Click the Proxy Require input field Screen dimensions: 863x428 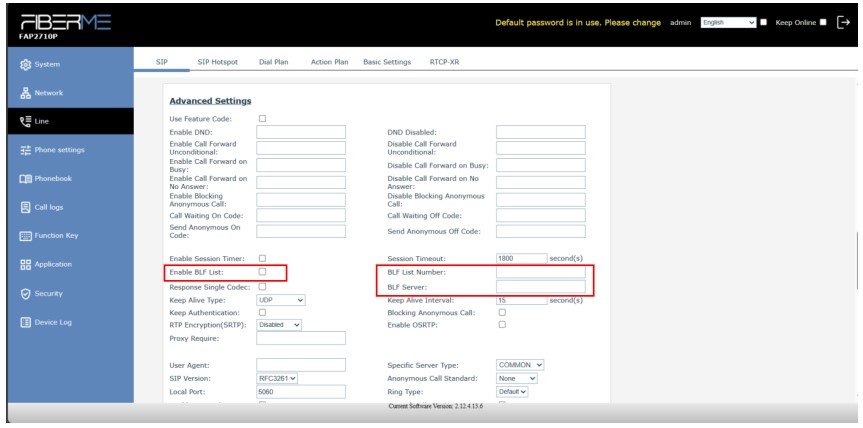[301, 338]
